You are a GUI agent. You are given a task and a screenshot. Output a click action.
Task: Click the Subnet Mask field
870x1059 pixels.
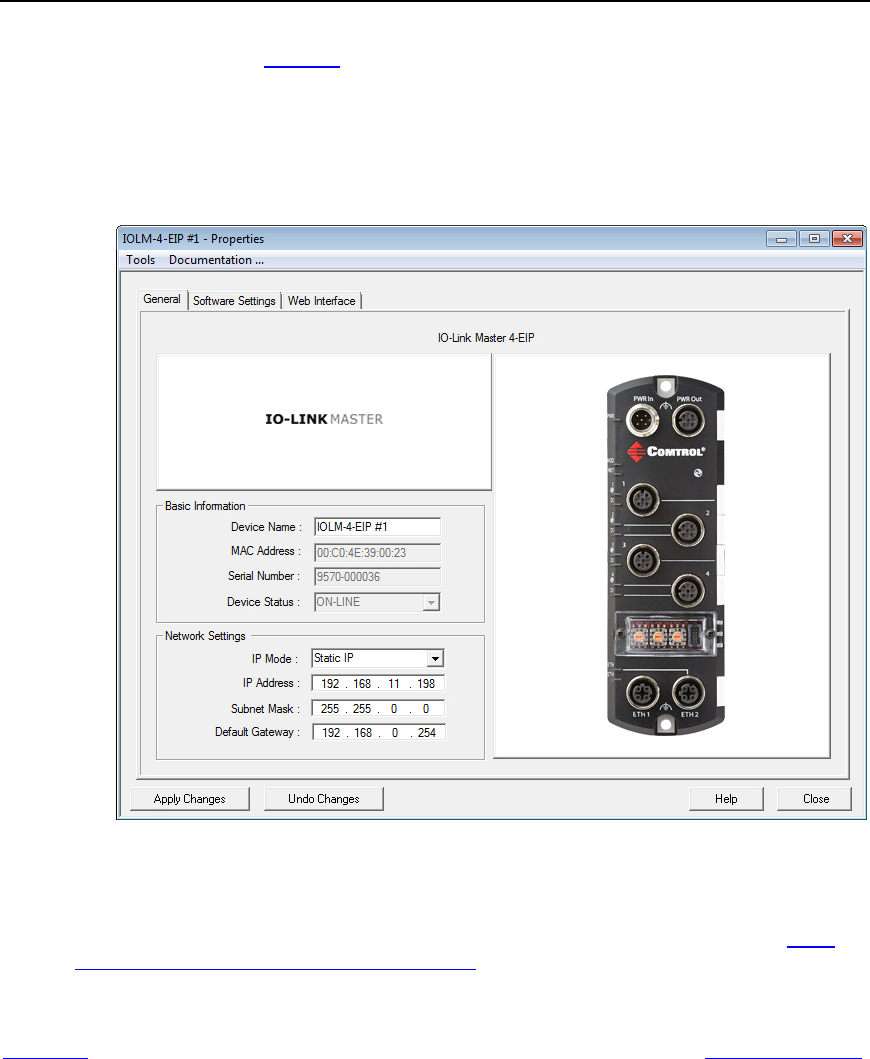(x=378, y=708)
